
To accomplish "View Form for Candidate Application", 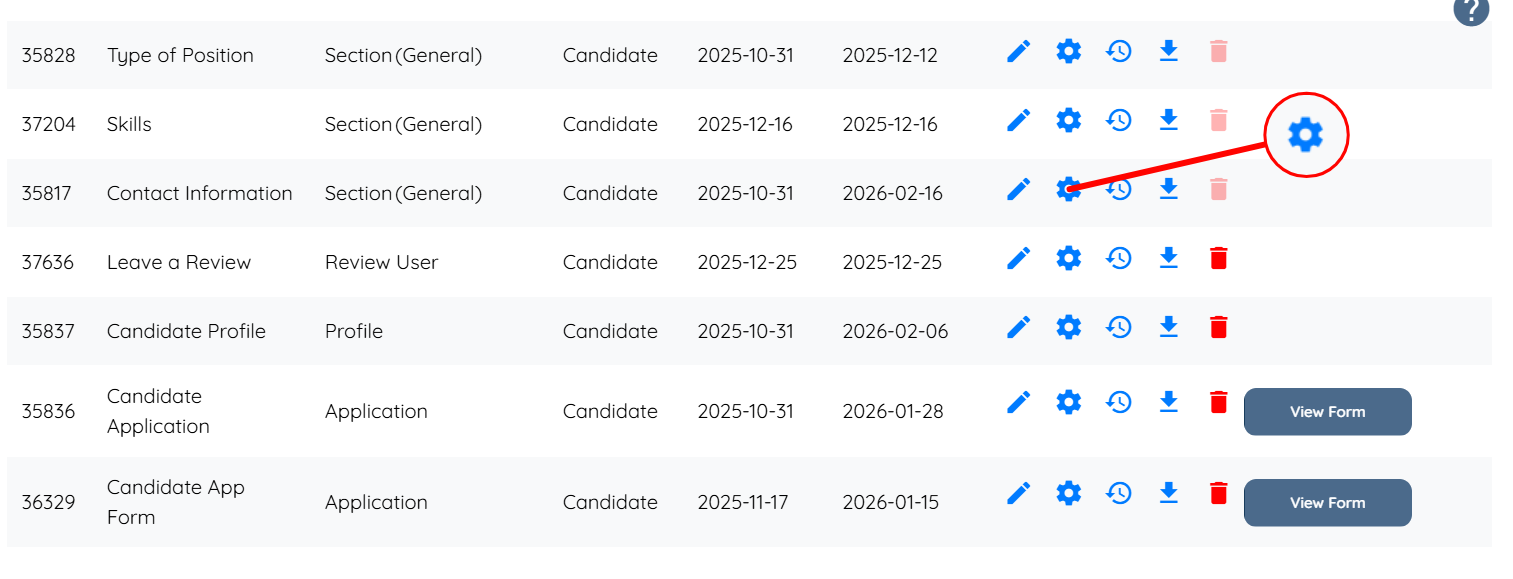I will (x=1327, y=412).
